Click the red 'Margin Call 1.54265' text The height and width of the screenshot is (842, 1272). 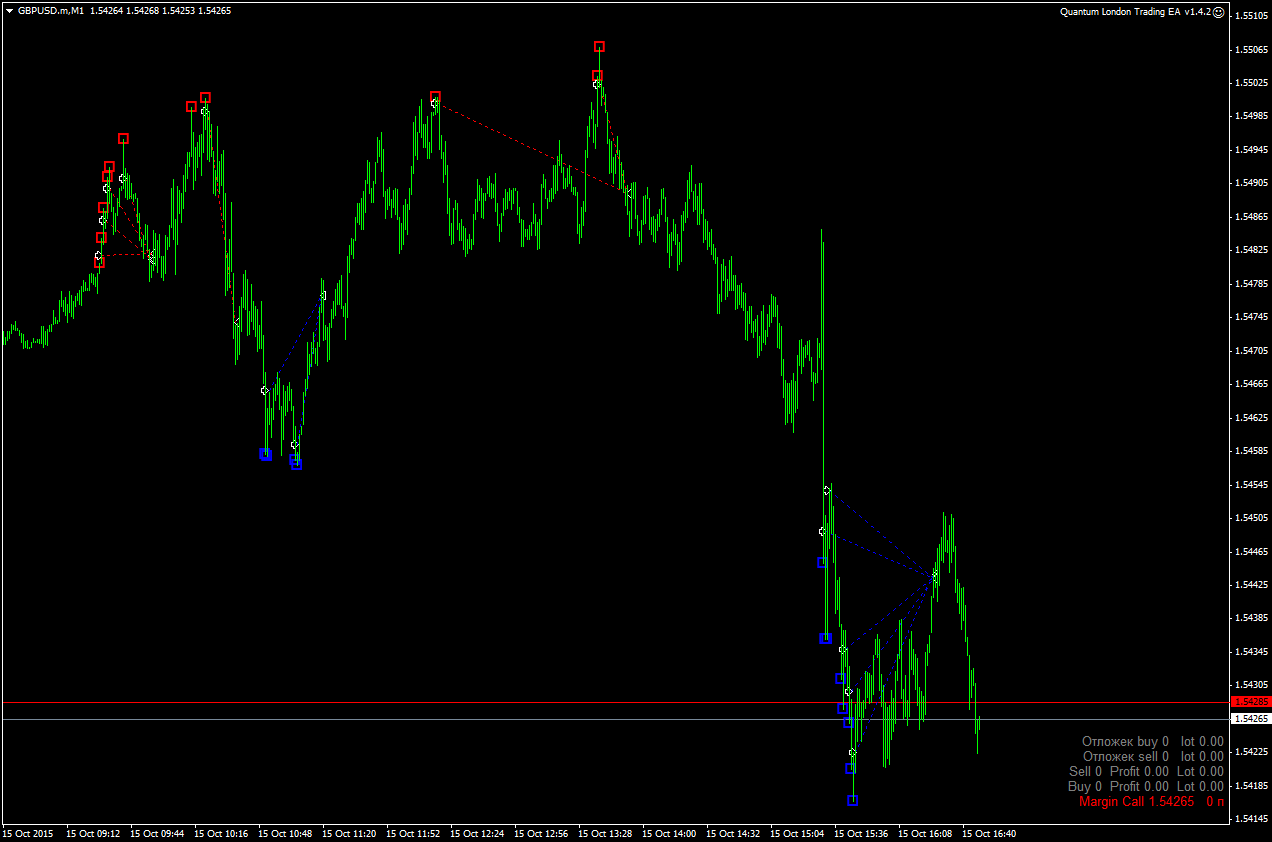(1136, 801)
